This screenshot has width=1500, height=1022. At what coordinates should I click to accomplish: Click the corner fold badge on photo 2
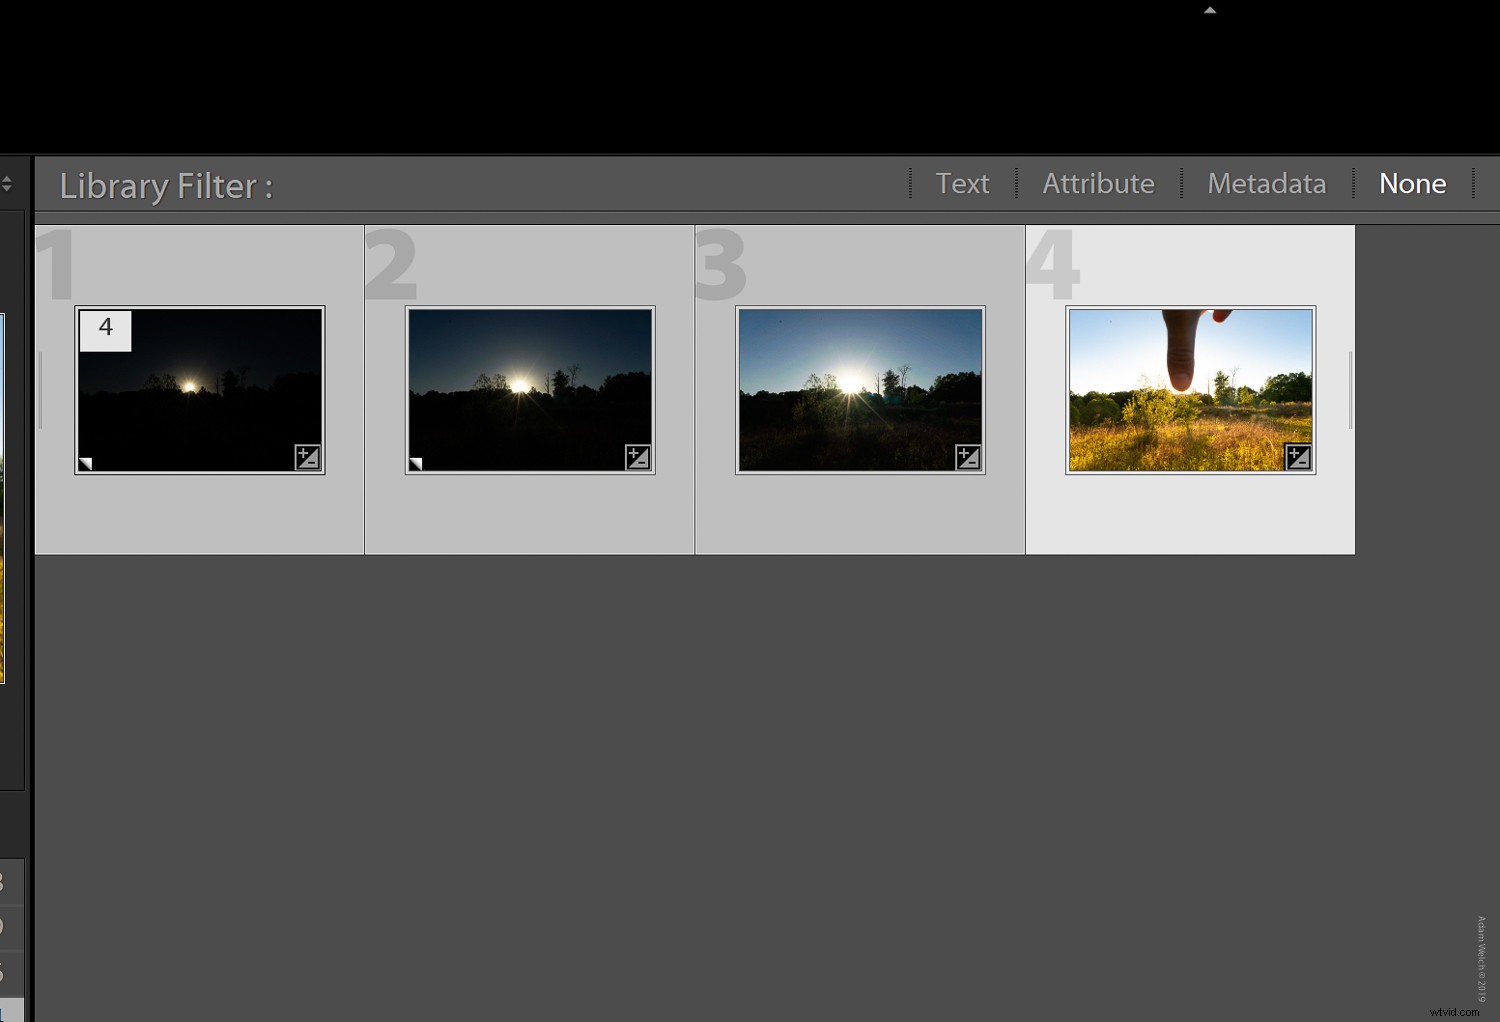pos(417,463)
